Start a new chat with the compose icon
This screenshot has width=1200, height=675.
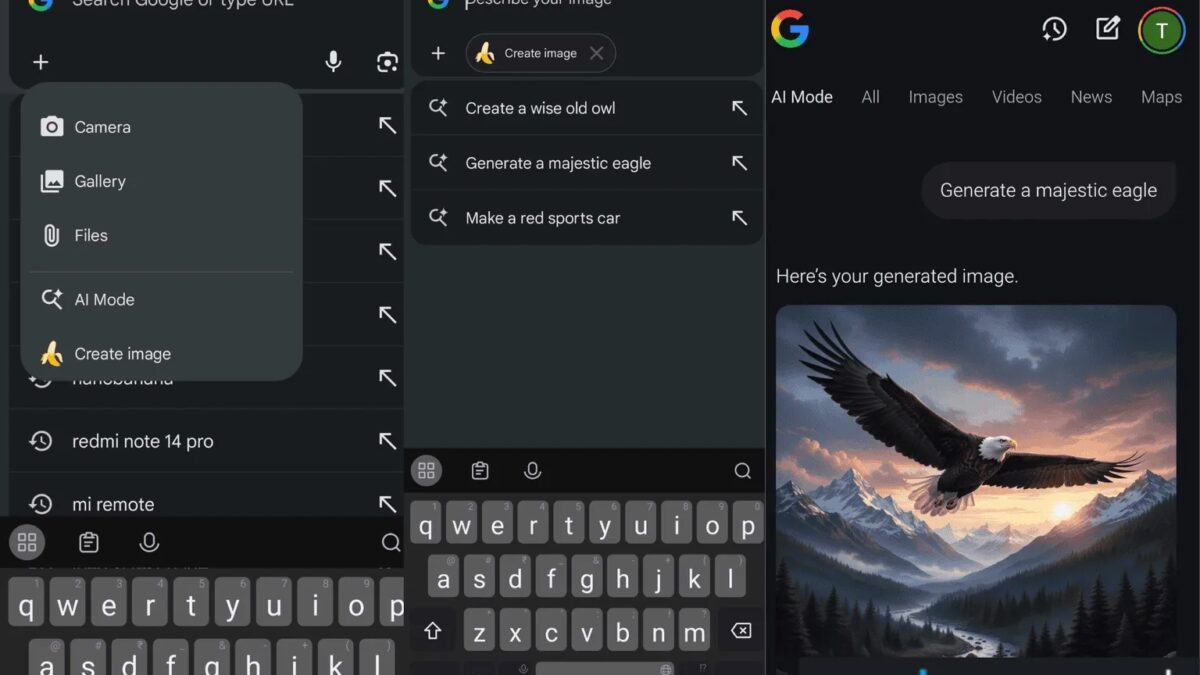pyautogui.click(x=1107, y=29)
